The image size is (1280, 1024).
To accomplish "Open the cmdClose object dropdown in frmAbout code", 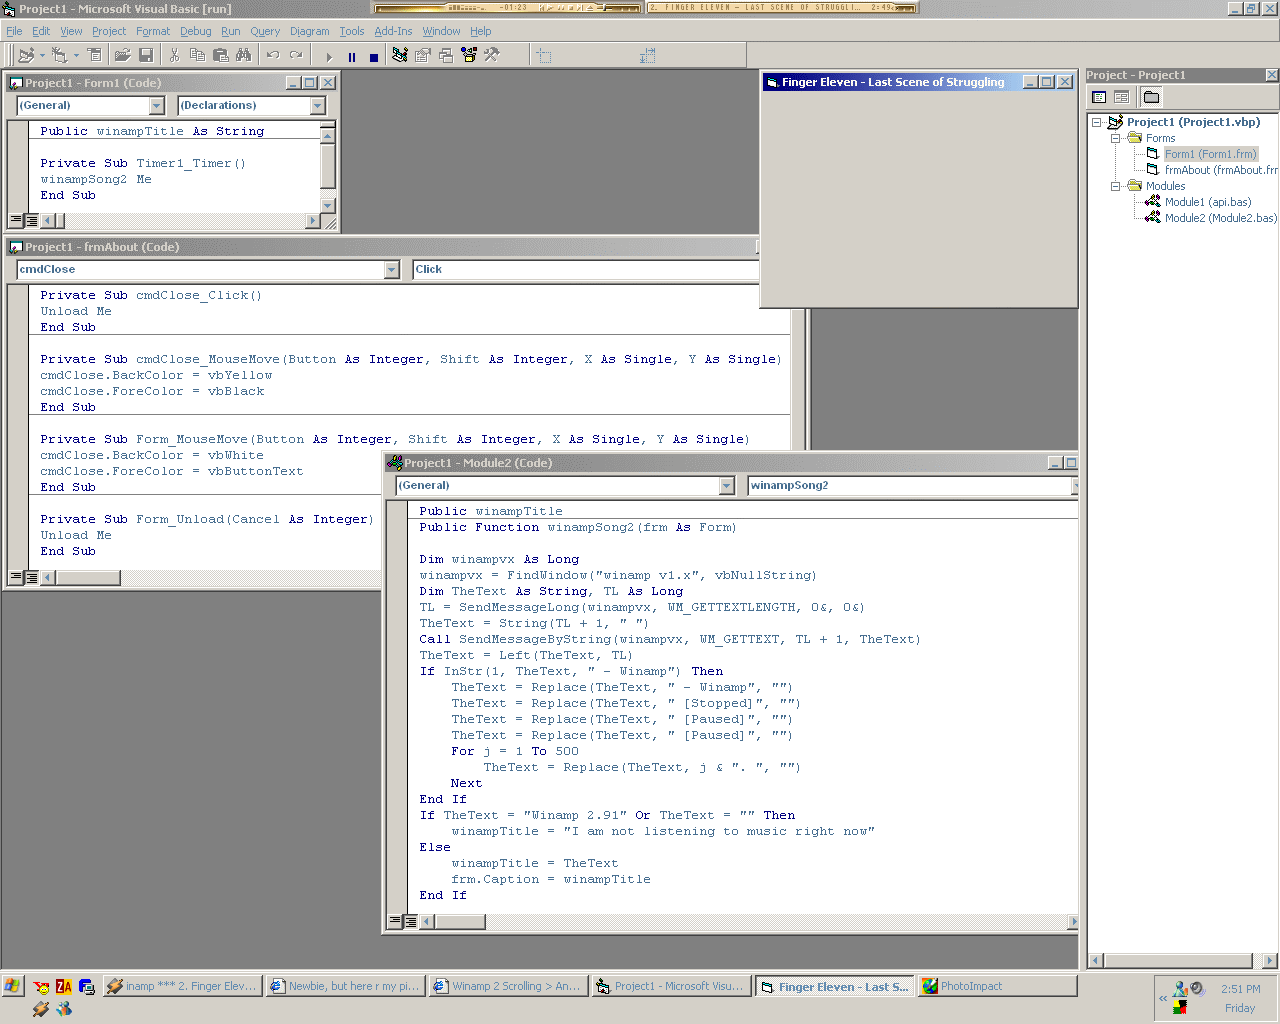I will click(392, 269).
